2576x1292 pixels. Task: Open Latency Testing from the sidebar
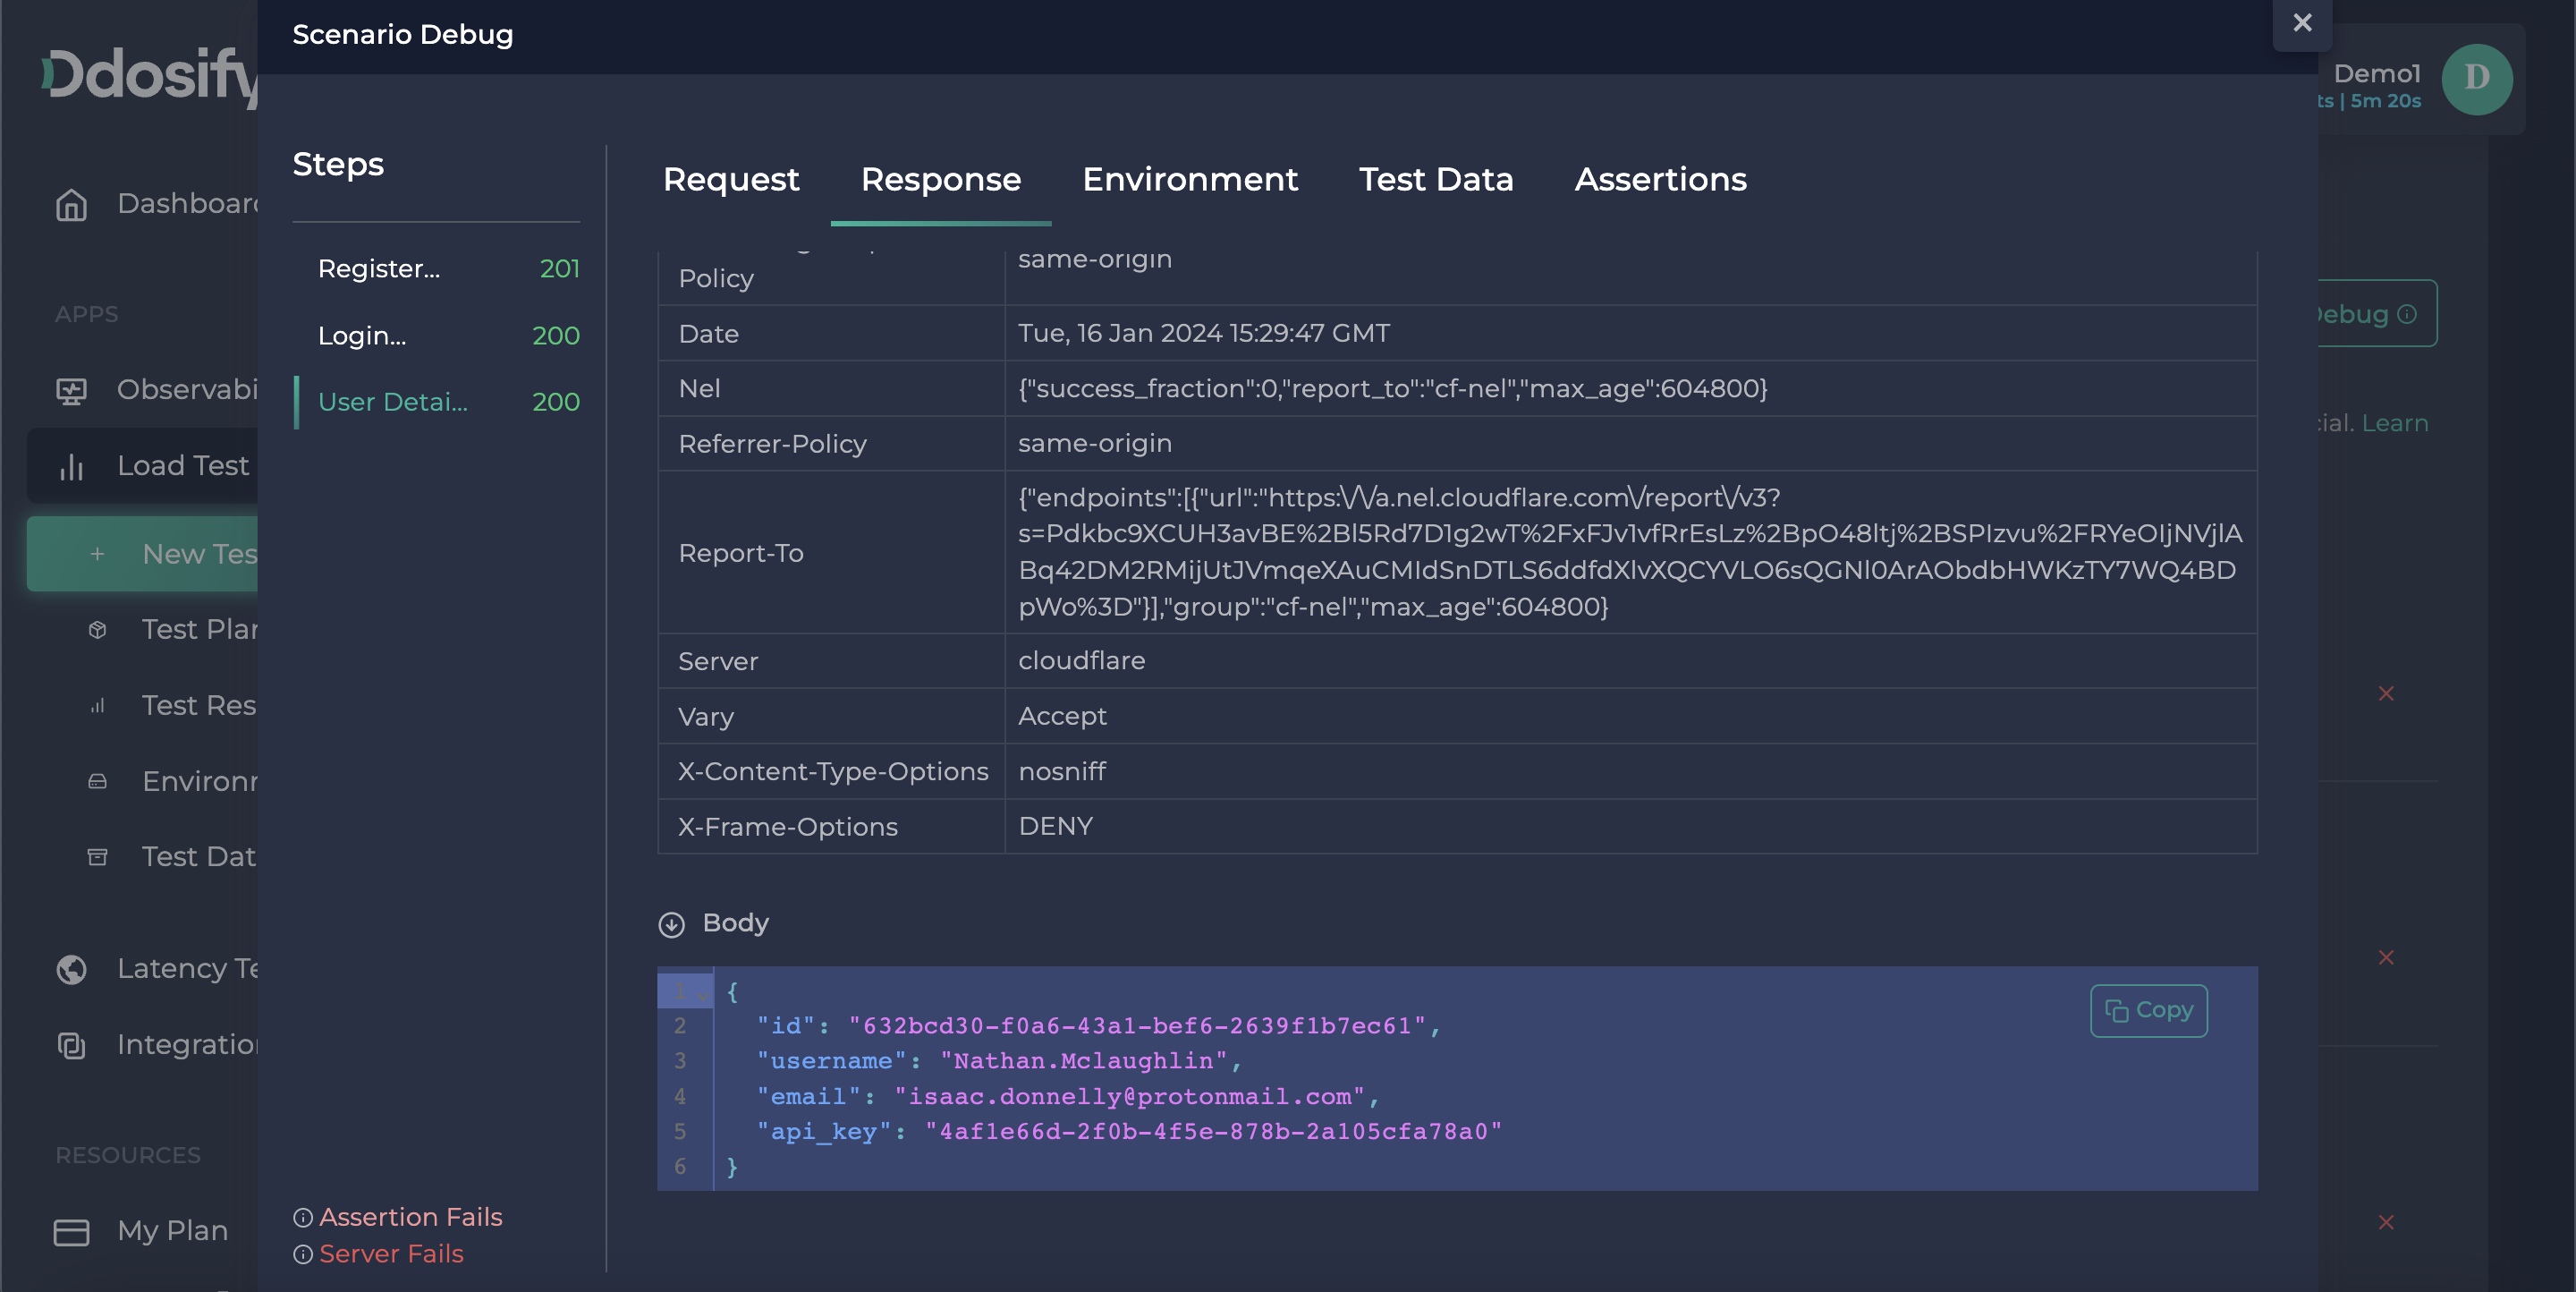click(x=70, y=968)
